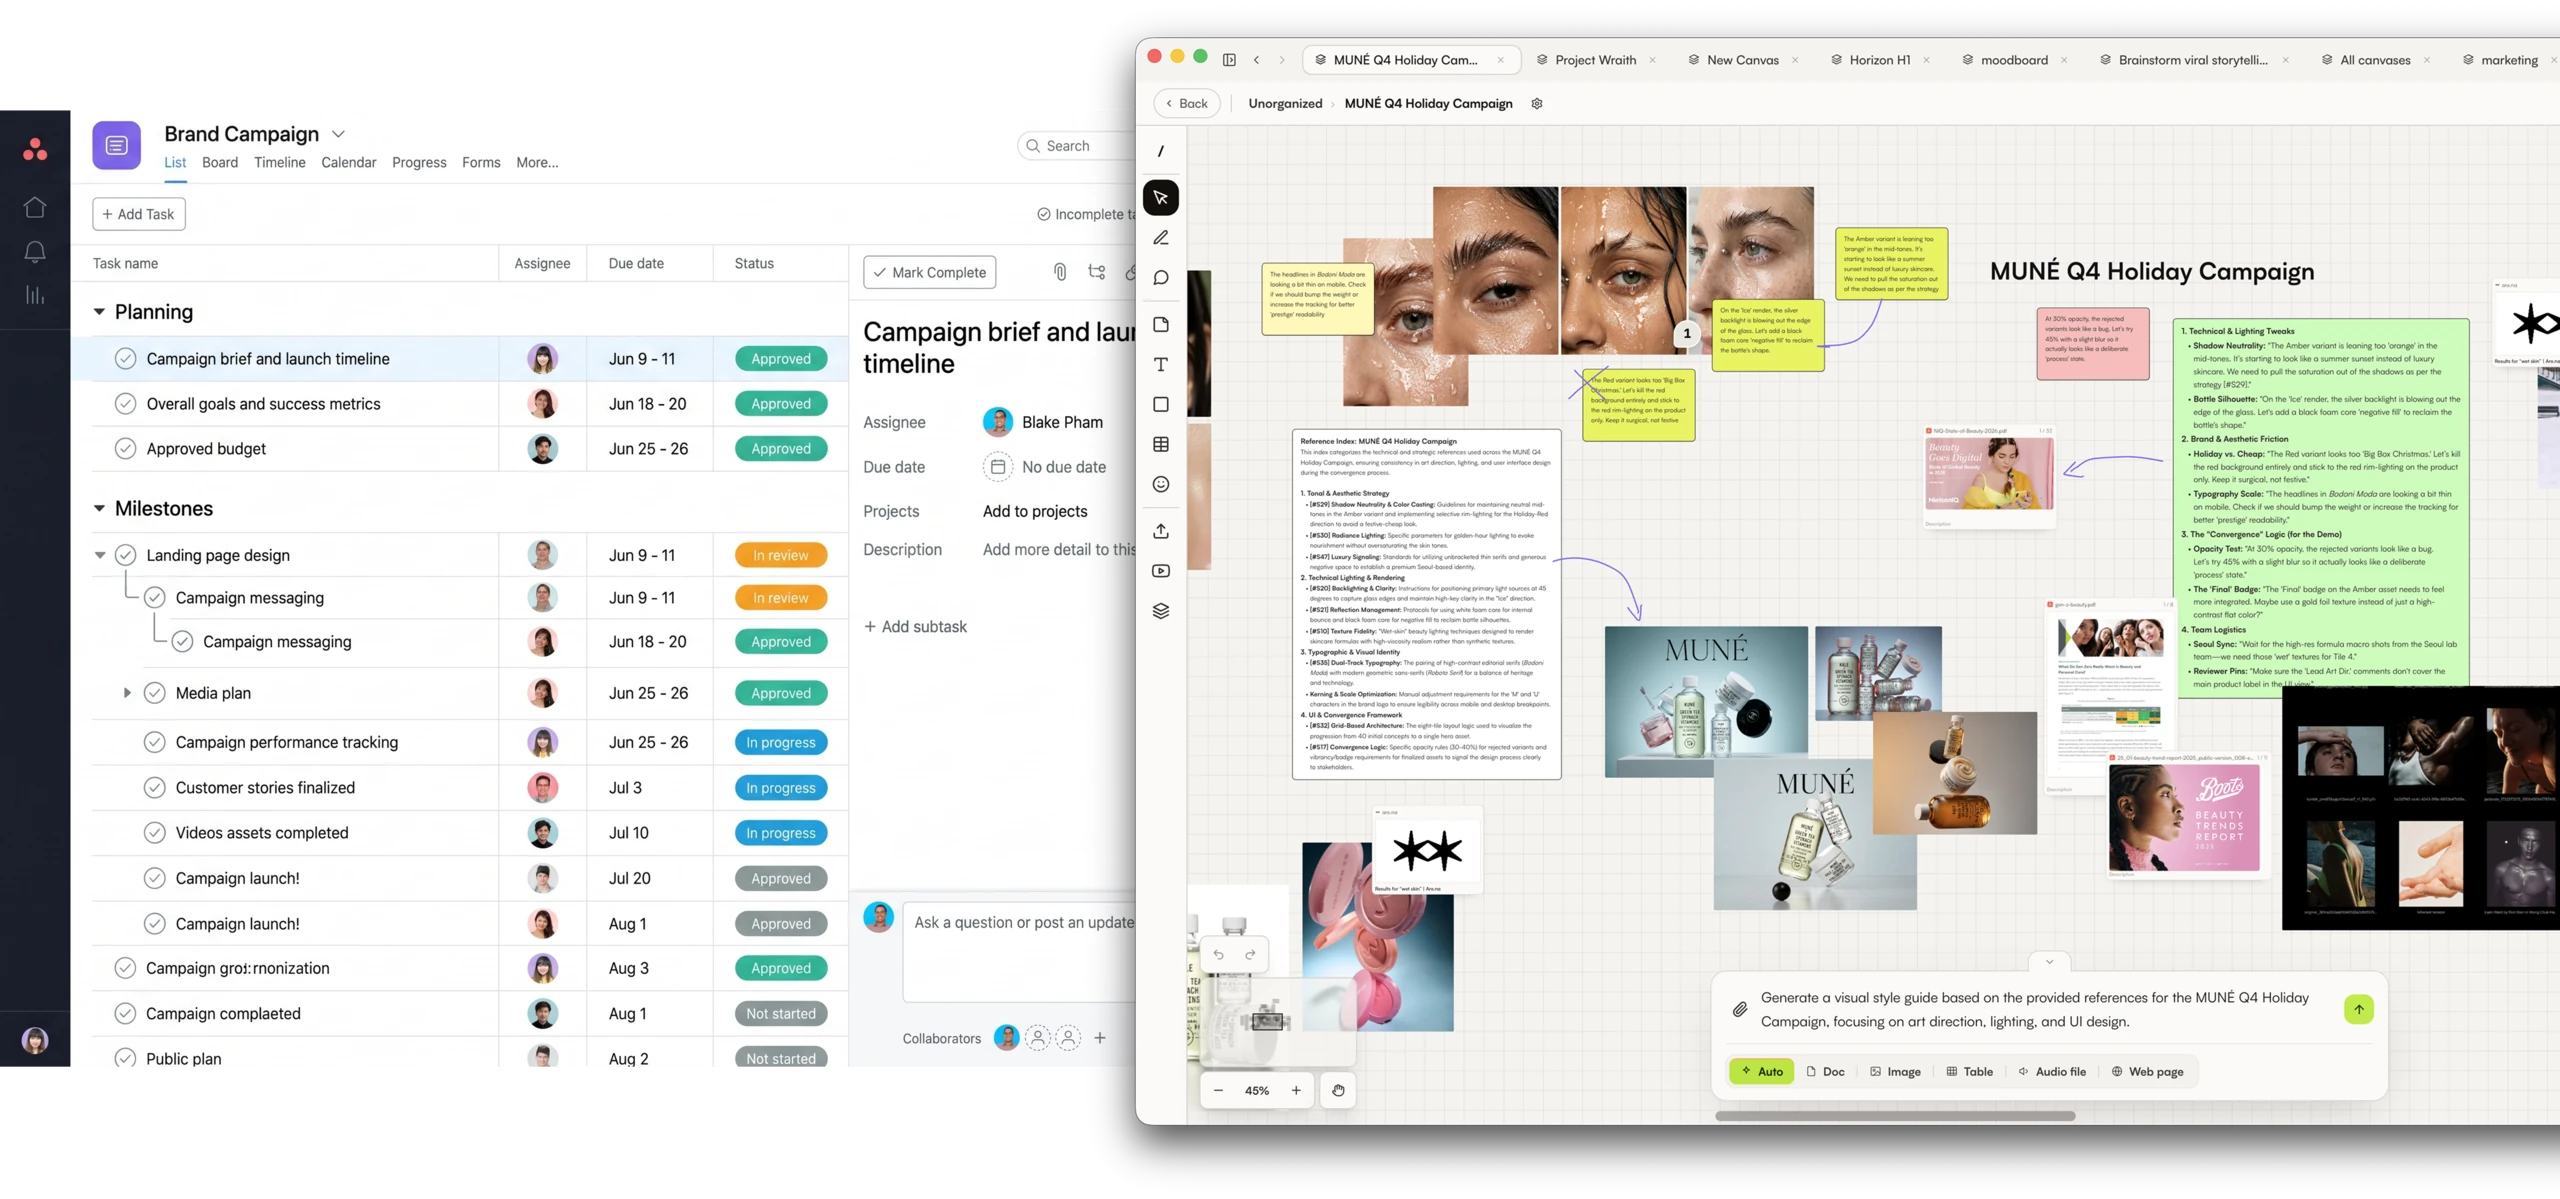Check off Videos assets completed task
The height and width of the screenshot is (1199, 2560).
[154, 832]
